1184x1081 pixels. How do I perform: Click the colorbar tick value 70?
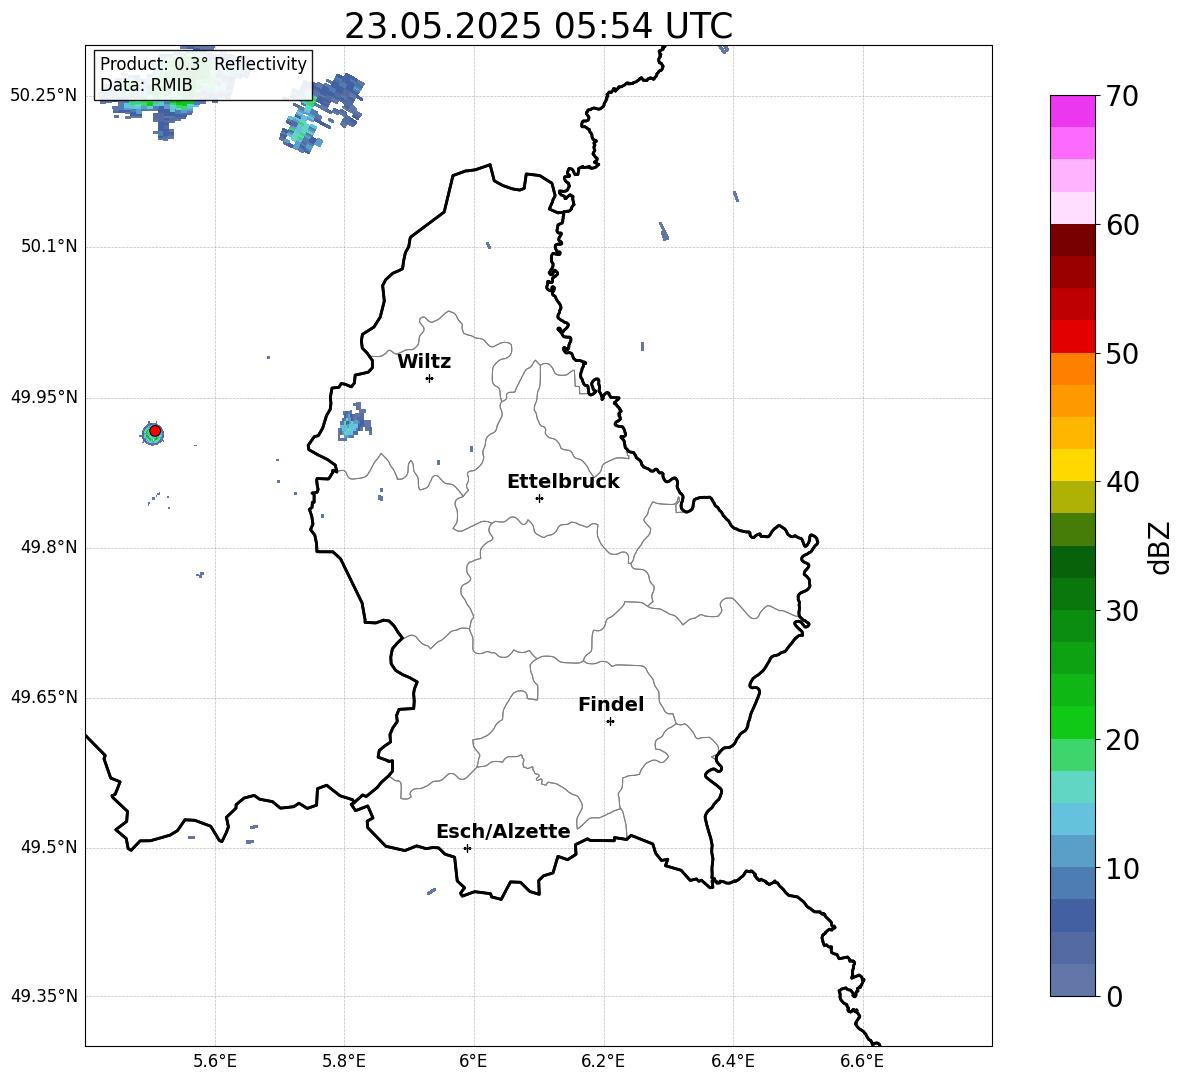pos(1122,97)
